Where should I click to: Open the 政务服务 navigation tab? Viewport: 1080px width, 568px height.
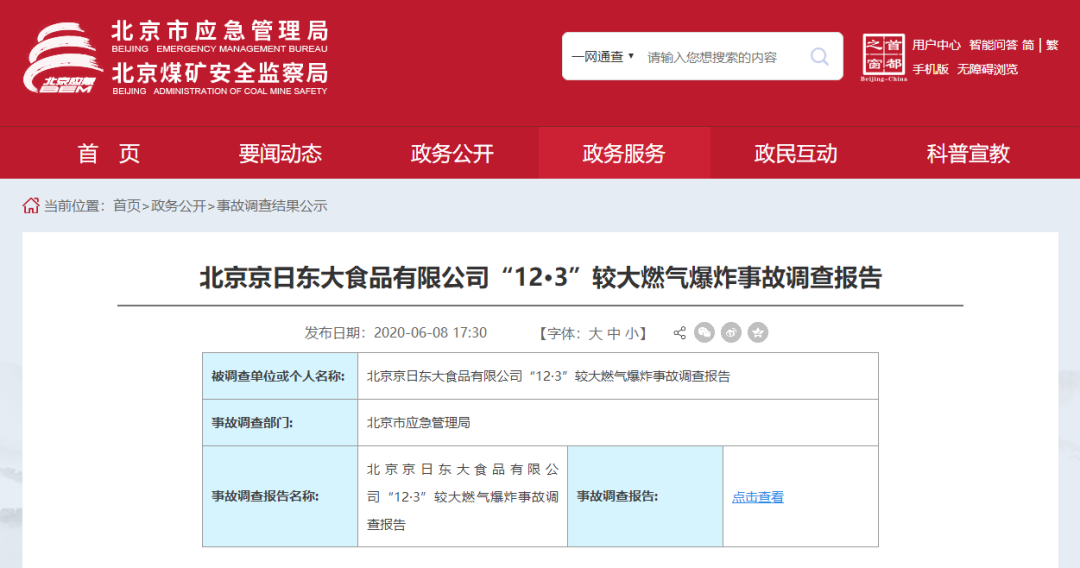[624, 153]
